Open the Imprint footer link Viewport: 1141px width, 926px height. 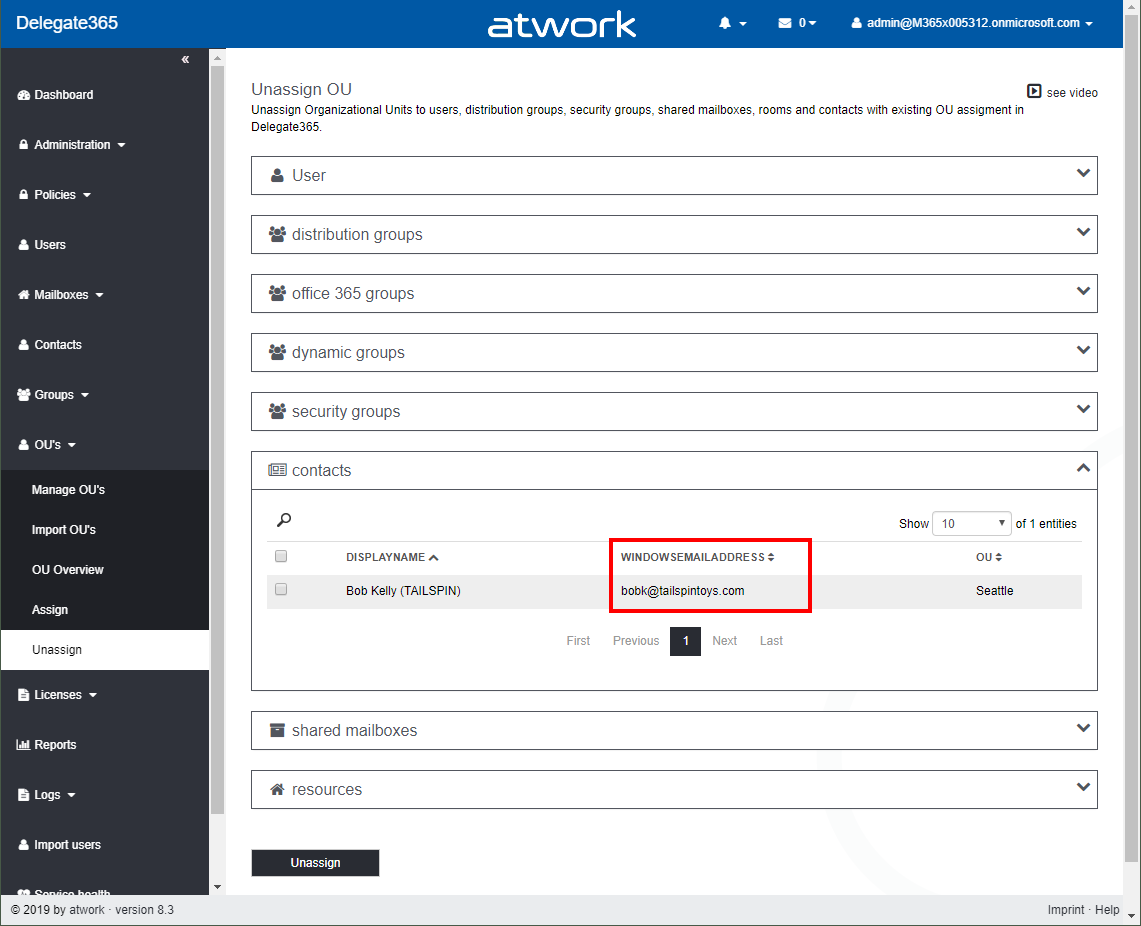point(1065,910)
